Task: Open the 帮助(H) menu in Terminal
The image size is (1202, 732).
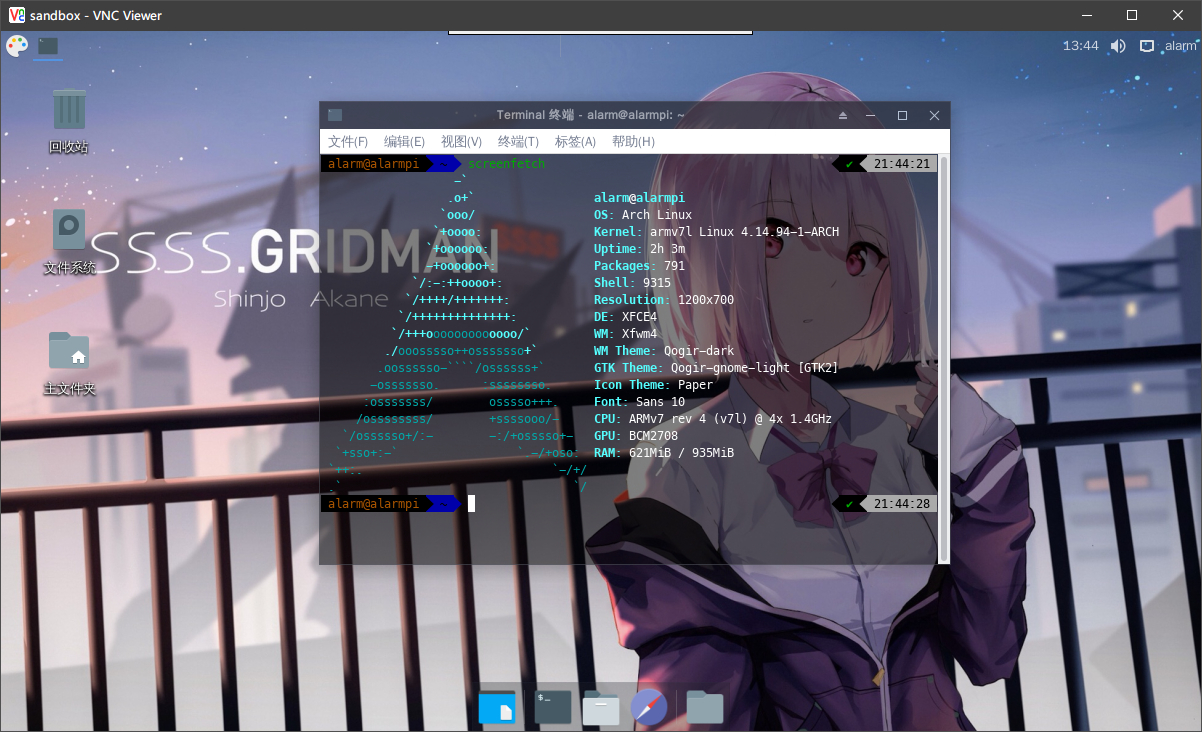Action: point(633,142)
